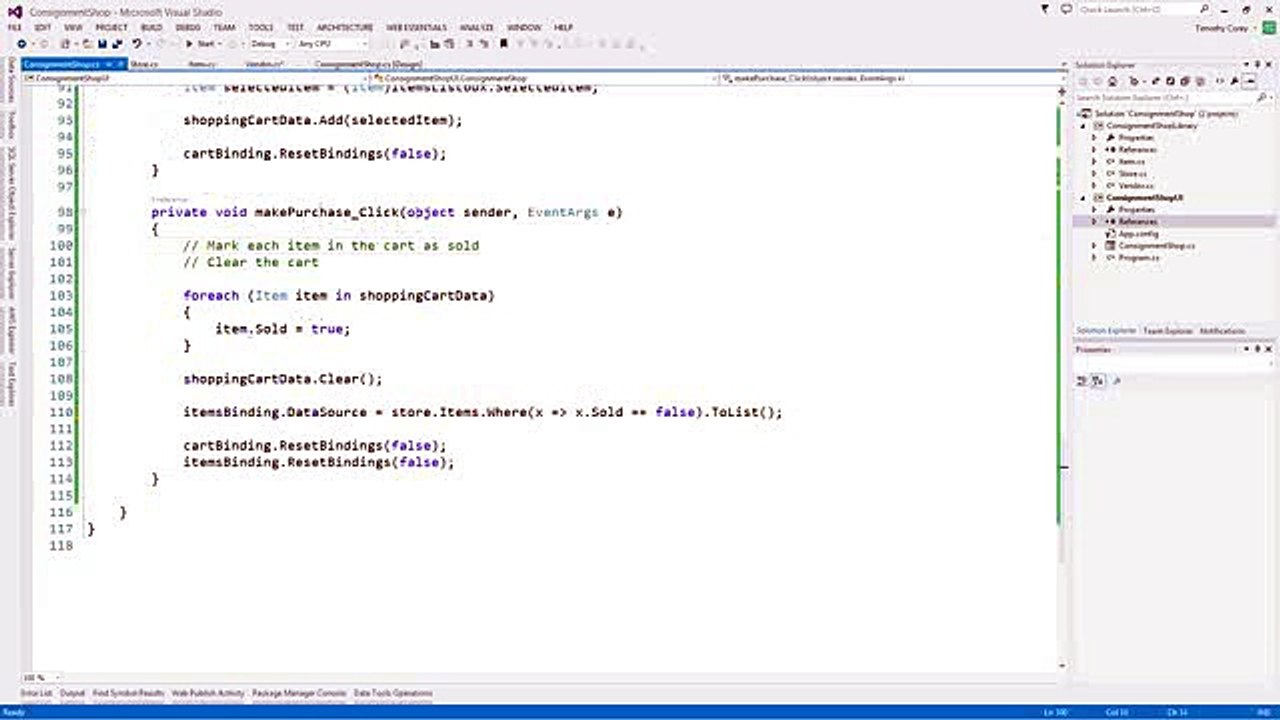Open the makePurchase_Click member dropdown
Screen dimensions: 1280x720
[888, 78]
